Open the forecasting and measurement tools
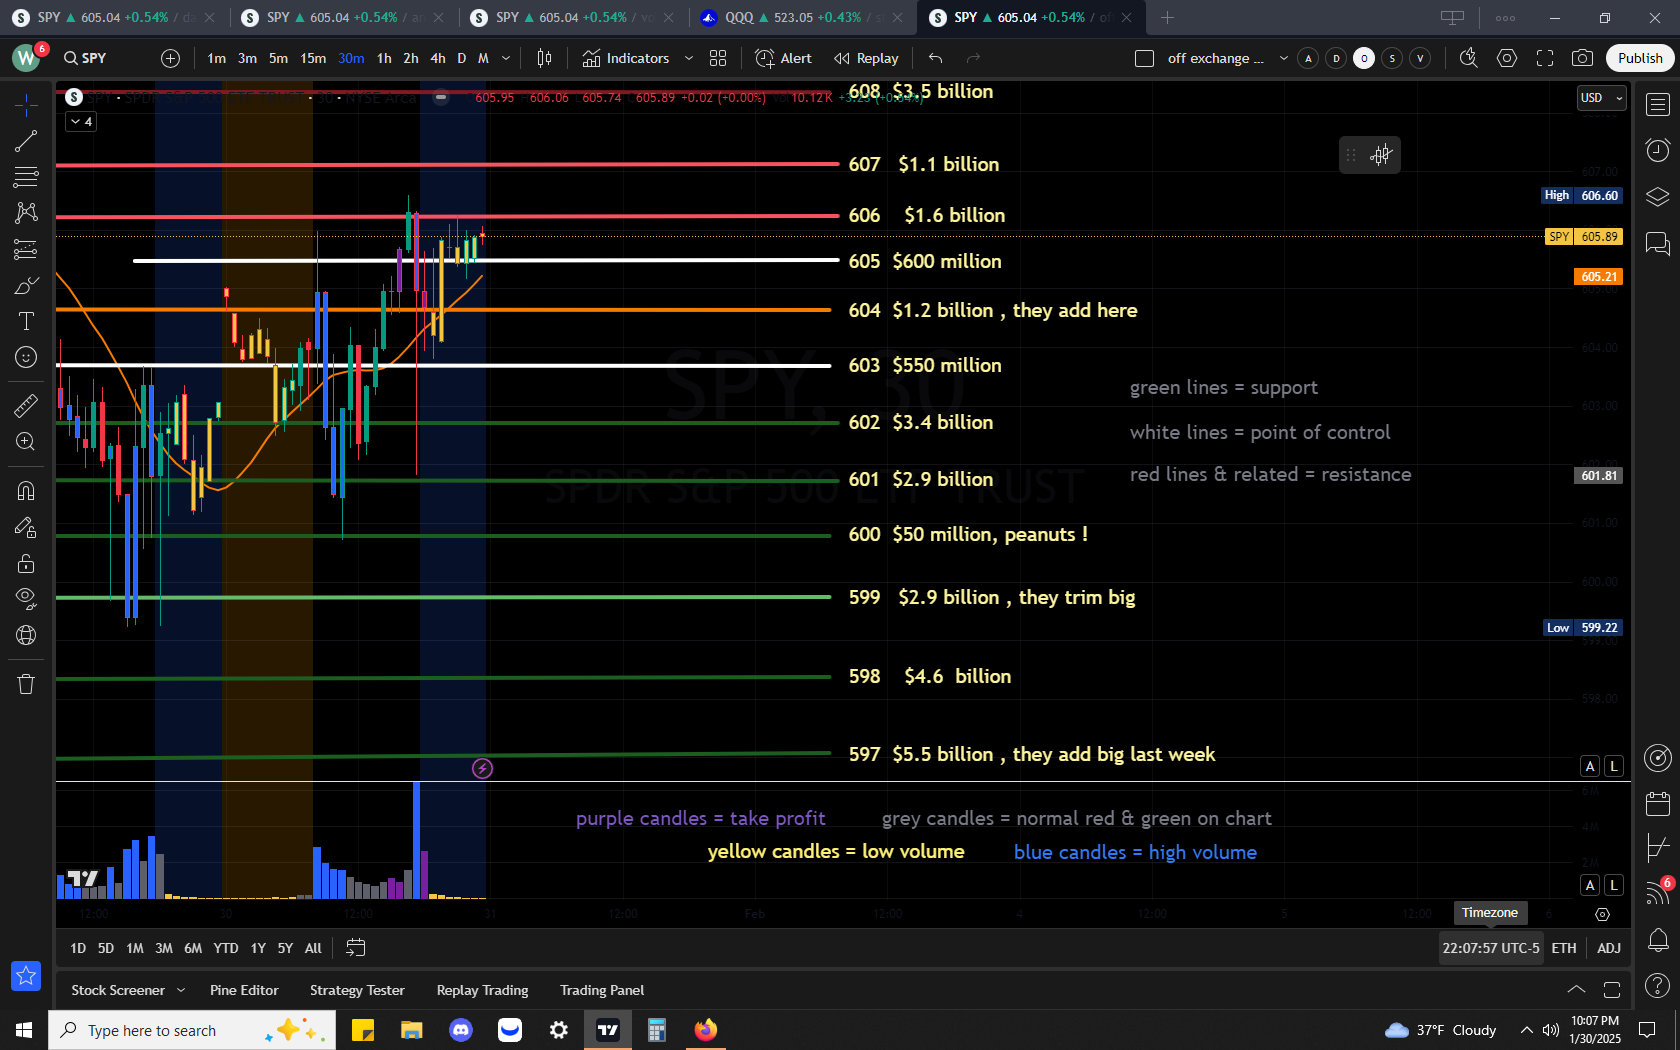Screen dimensions: 1680x1050 [26, 249]
